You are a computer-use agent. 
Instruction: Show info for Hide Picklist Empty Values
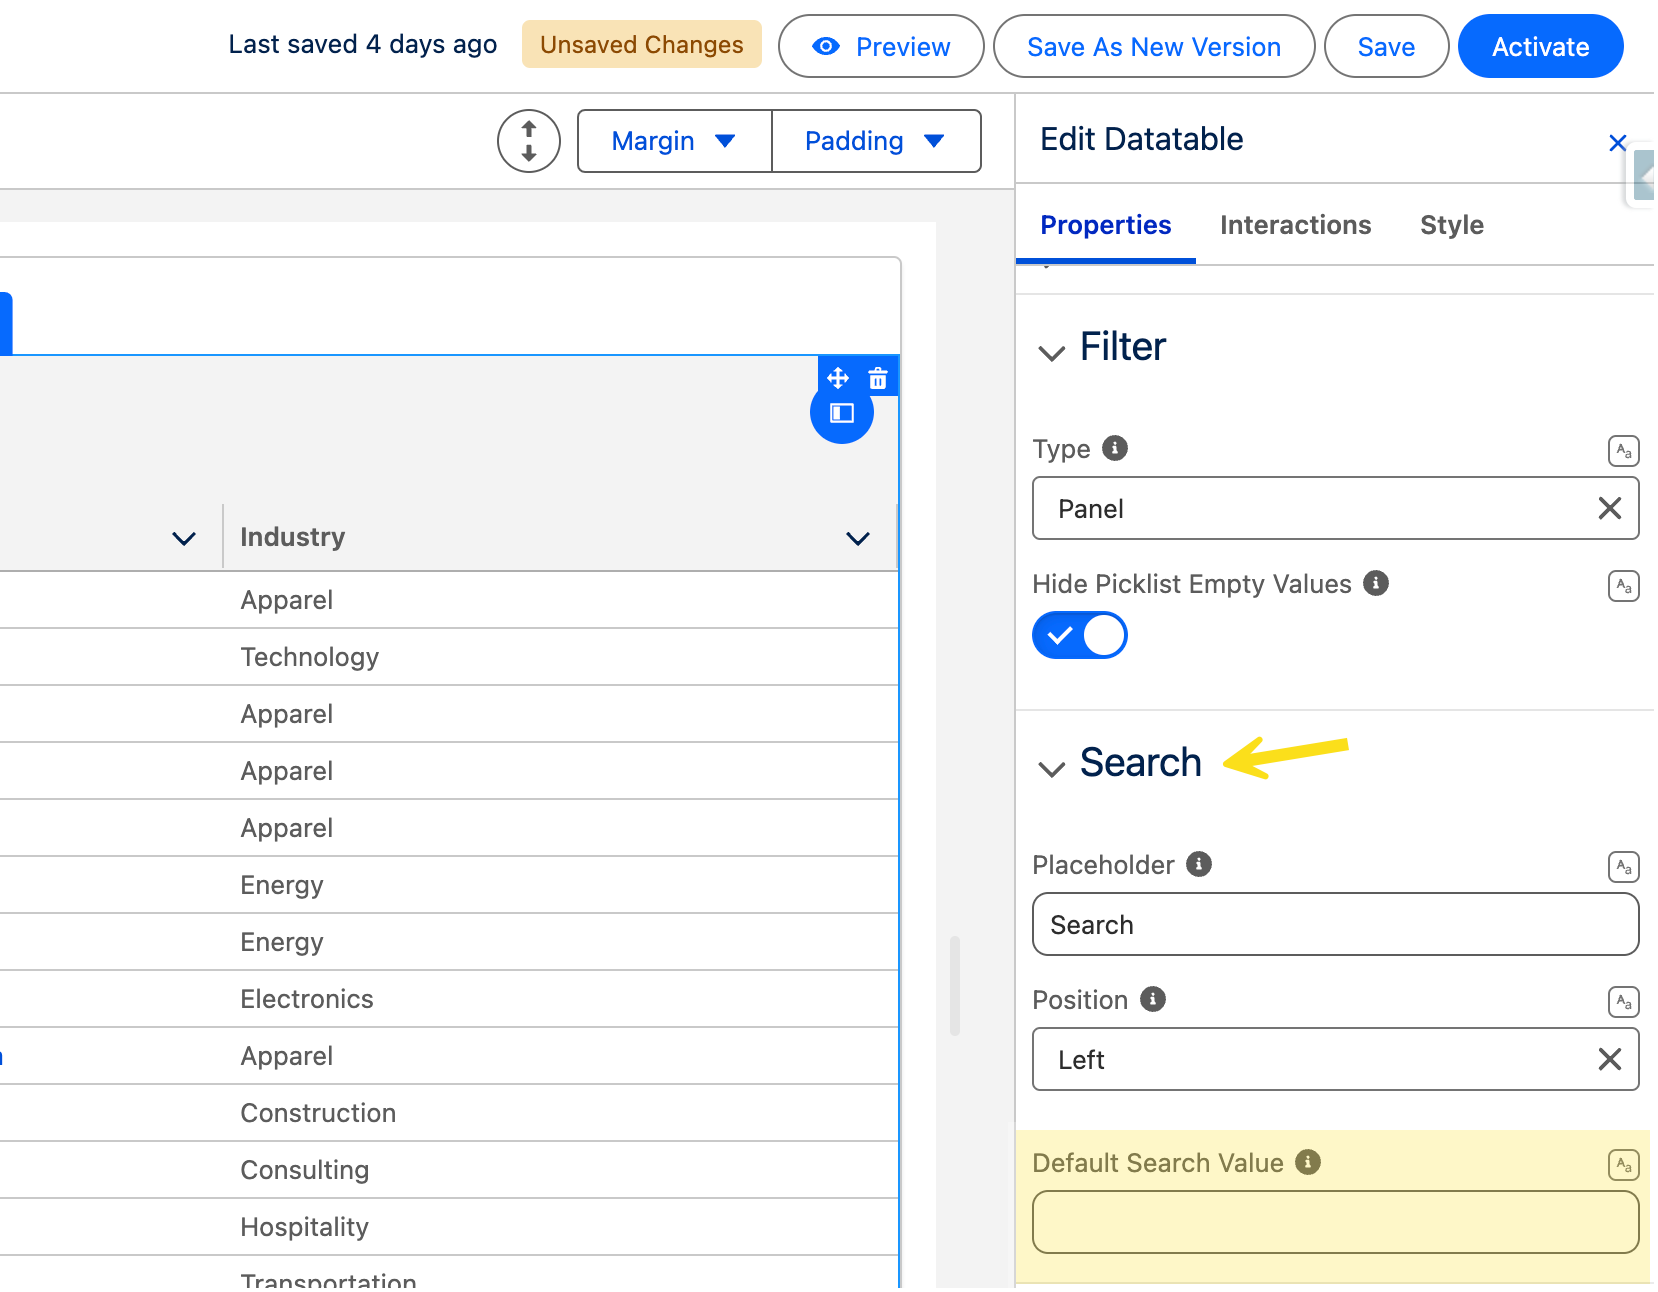(1376, 583)
